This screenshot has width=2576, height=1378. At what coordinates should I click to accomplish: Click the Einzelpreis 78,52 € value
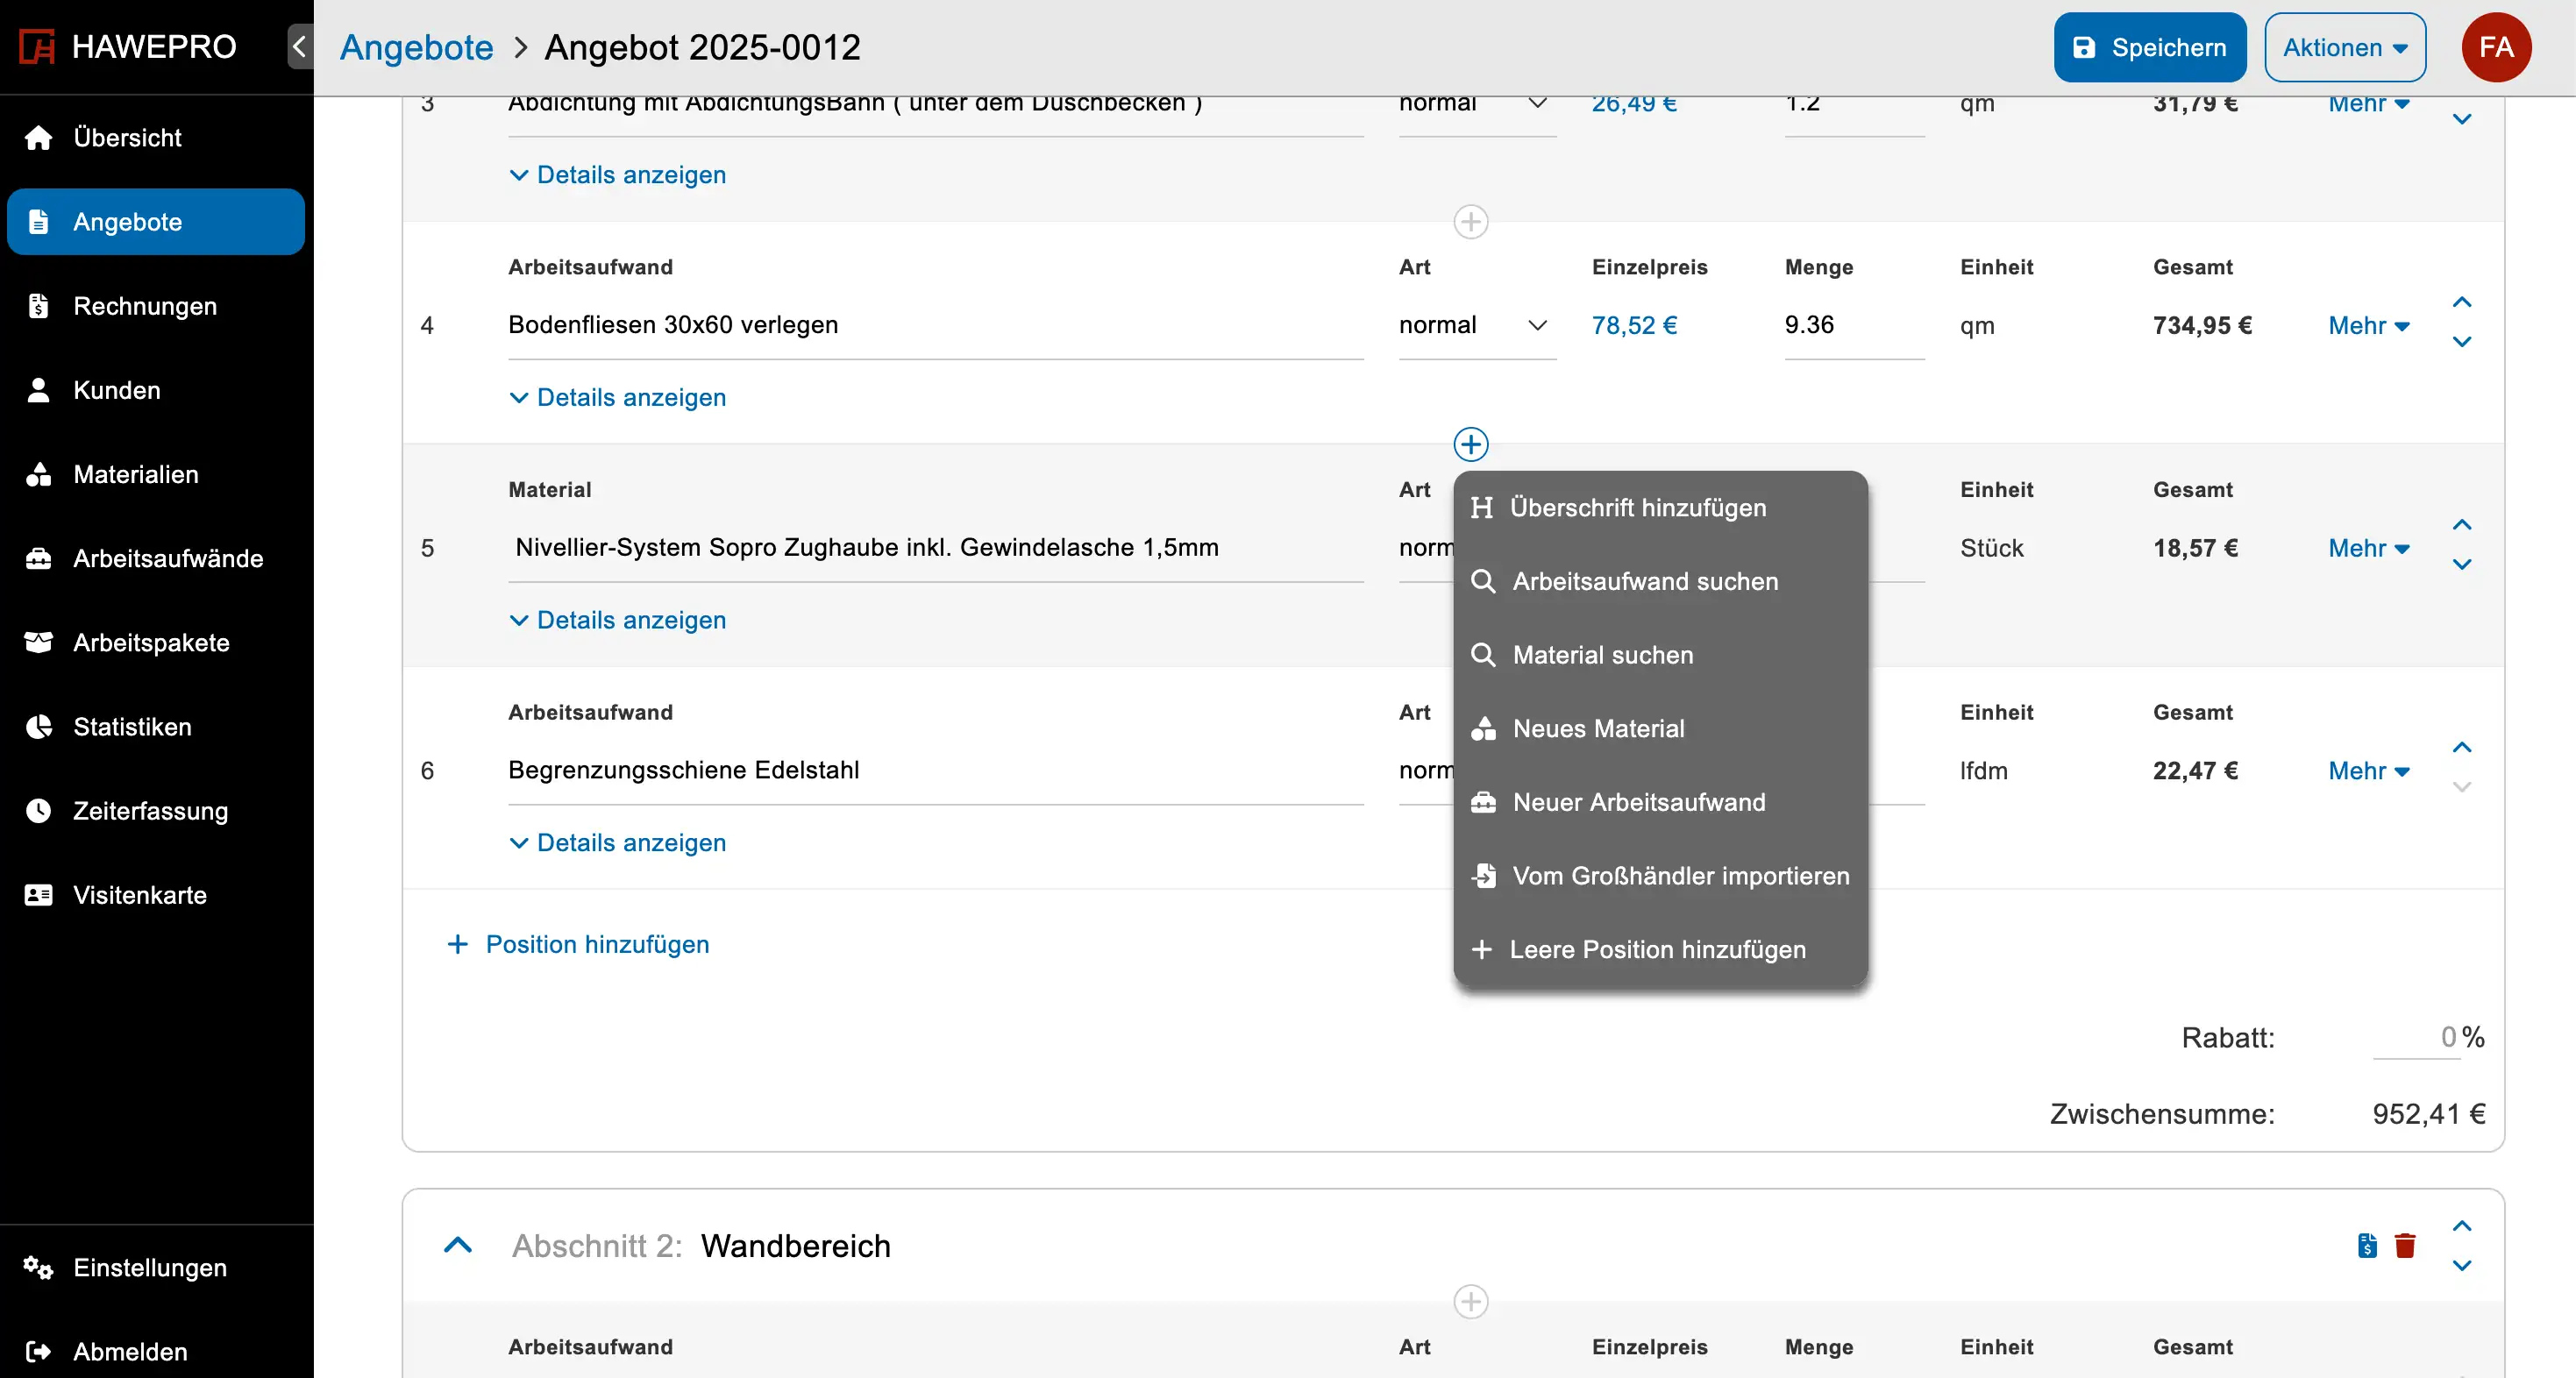click(1634, 325)
